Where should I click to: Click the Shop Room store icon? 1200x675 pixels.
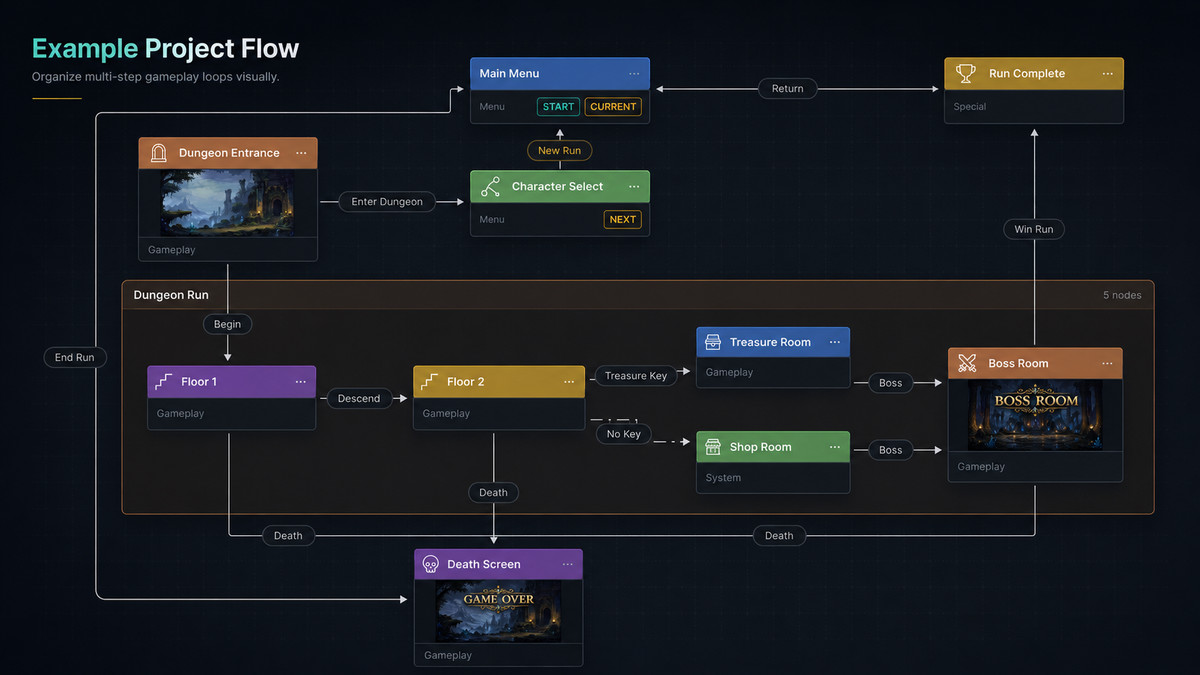point(713,447)
